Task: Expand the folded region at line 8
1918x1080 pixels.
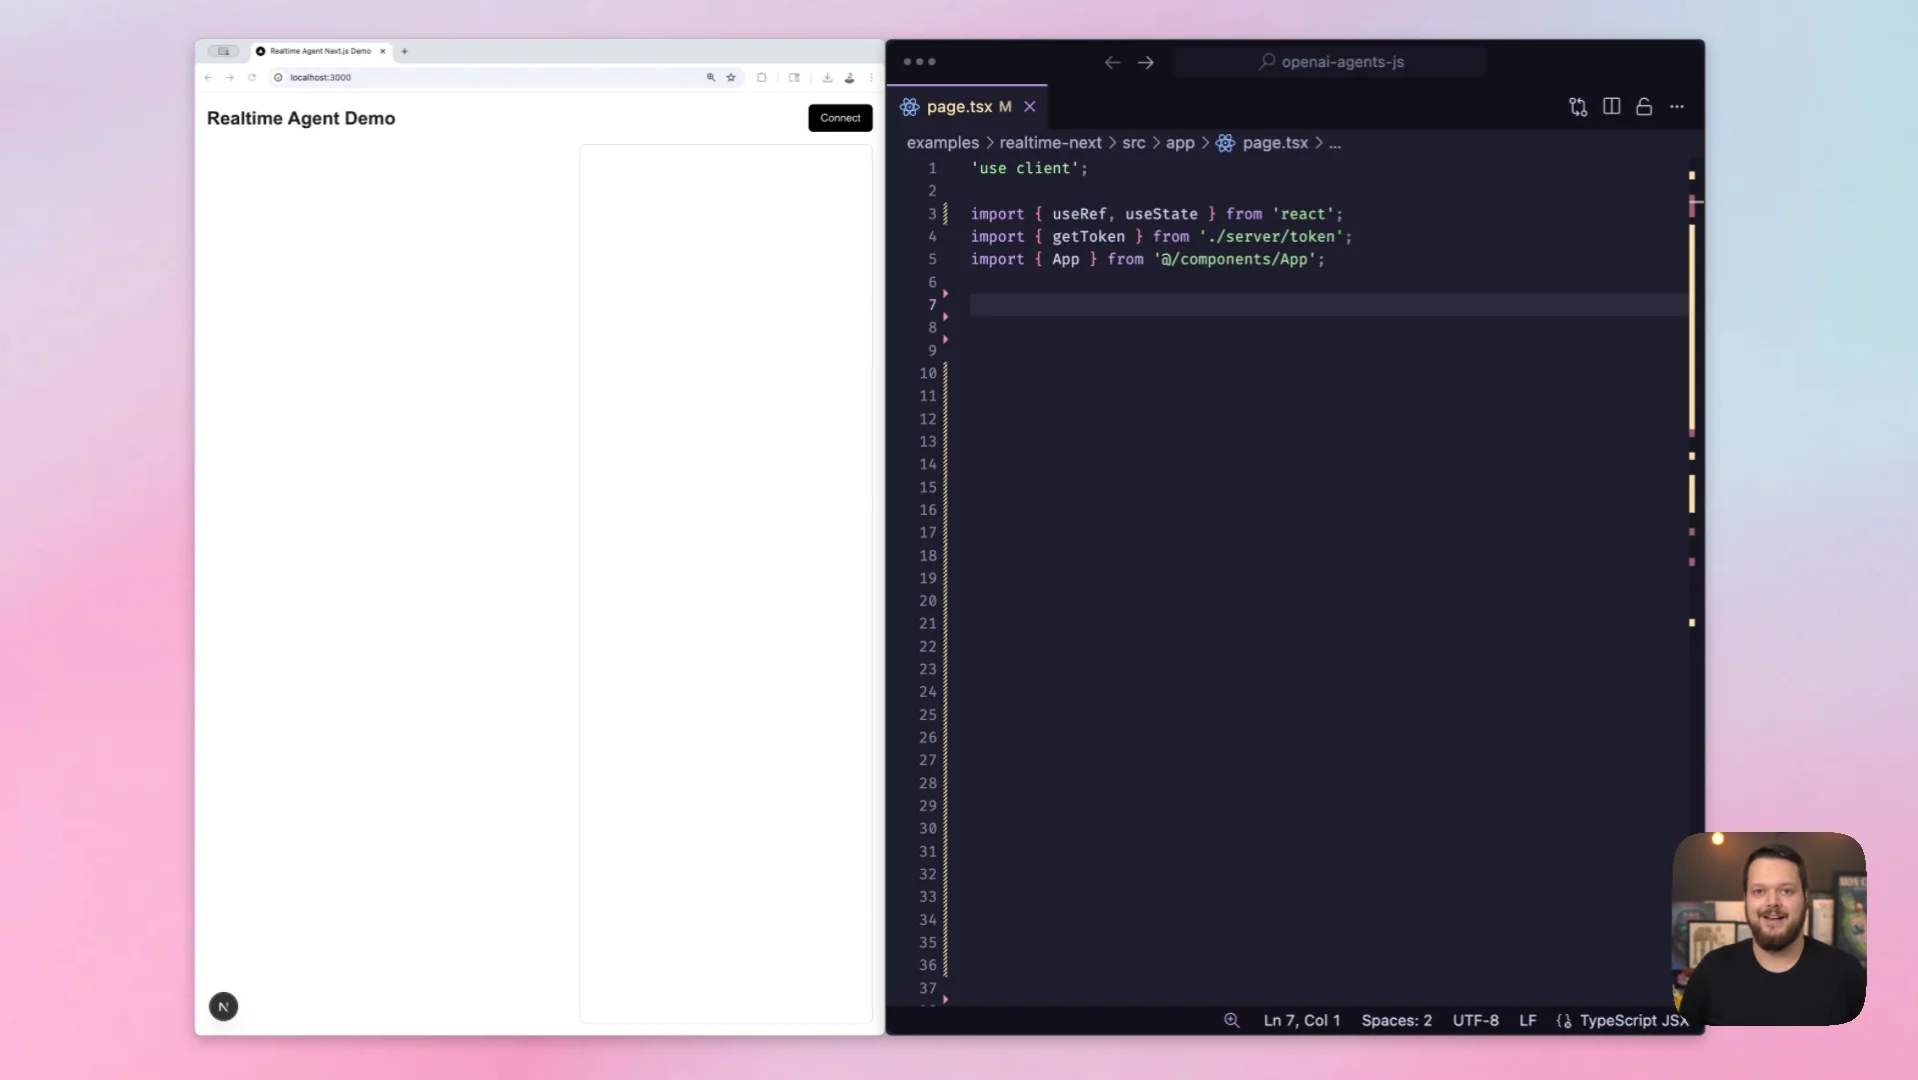Action: pos(945,317)
